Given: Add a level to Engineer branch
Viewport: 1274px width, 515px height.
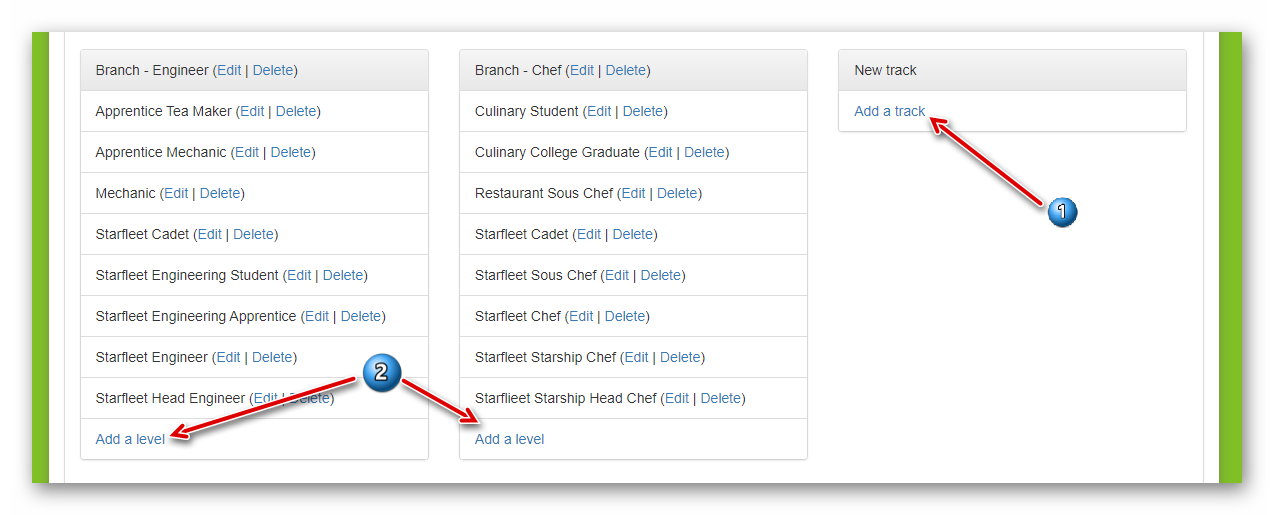Looking at the screenshot, I should point(130,439).
